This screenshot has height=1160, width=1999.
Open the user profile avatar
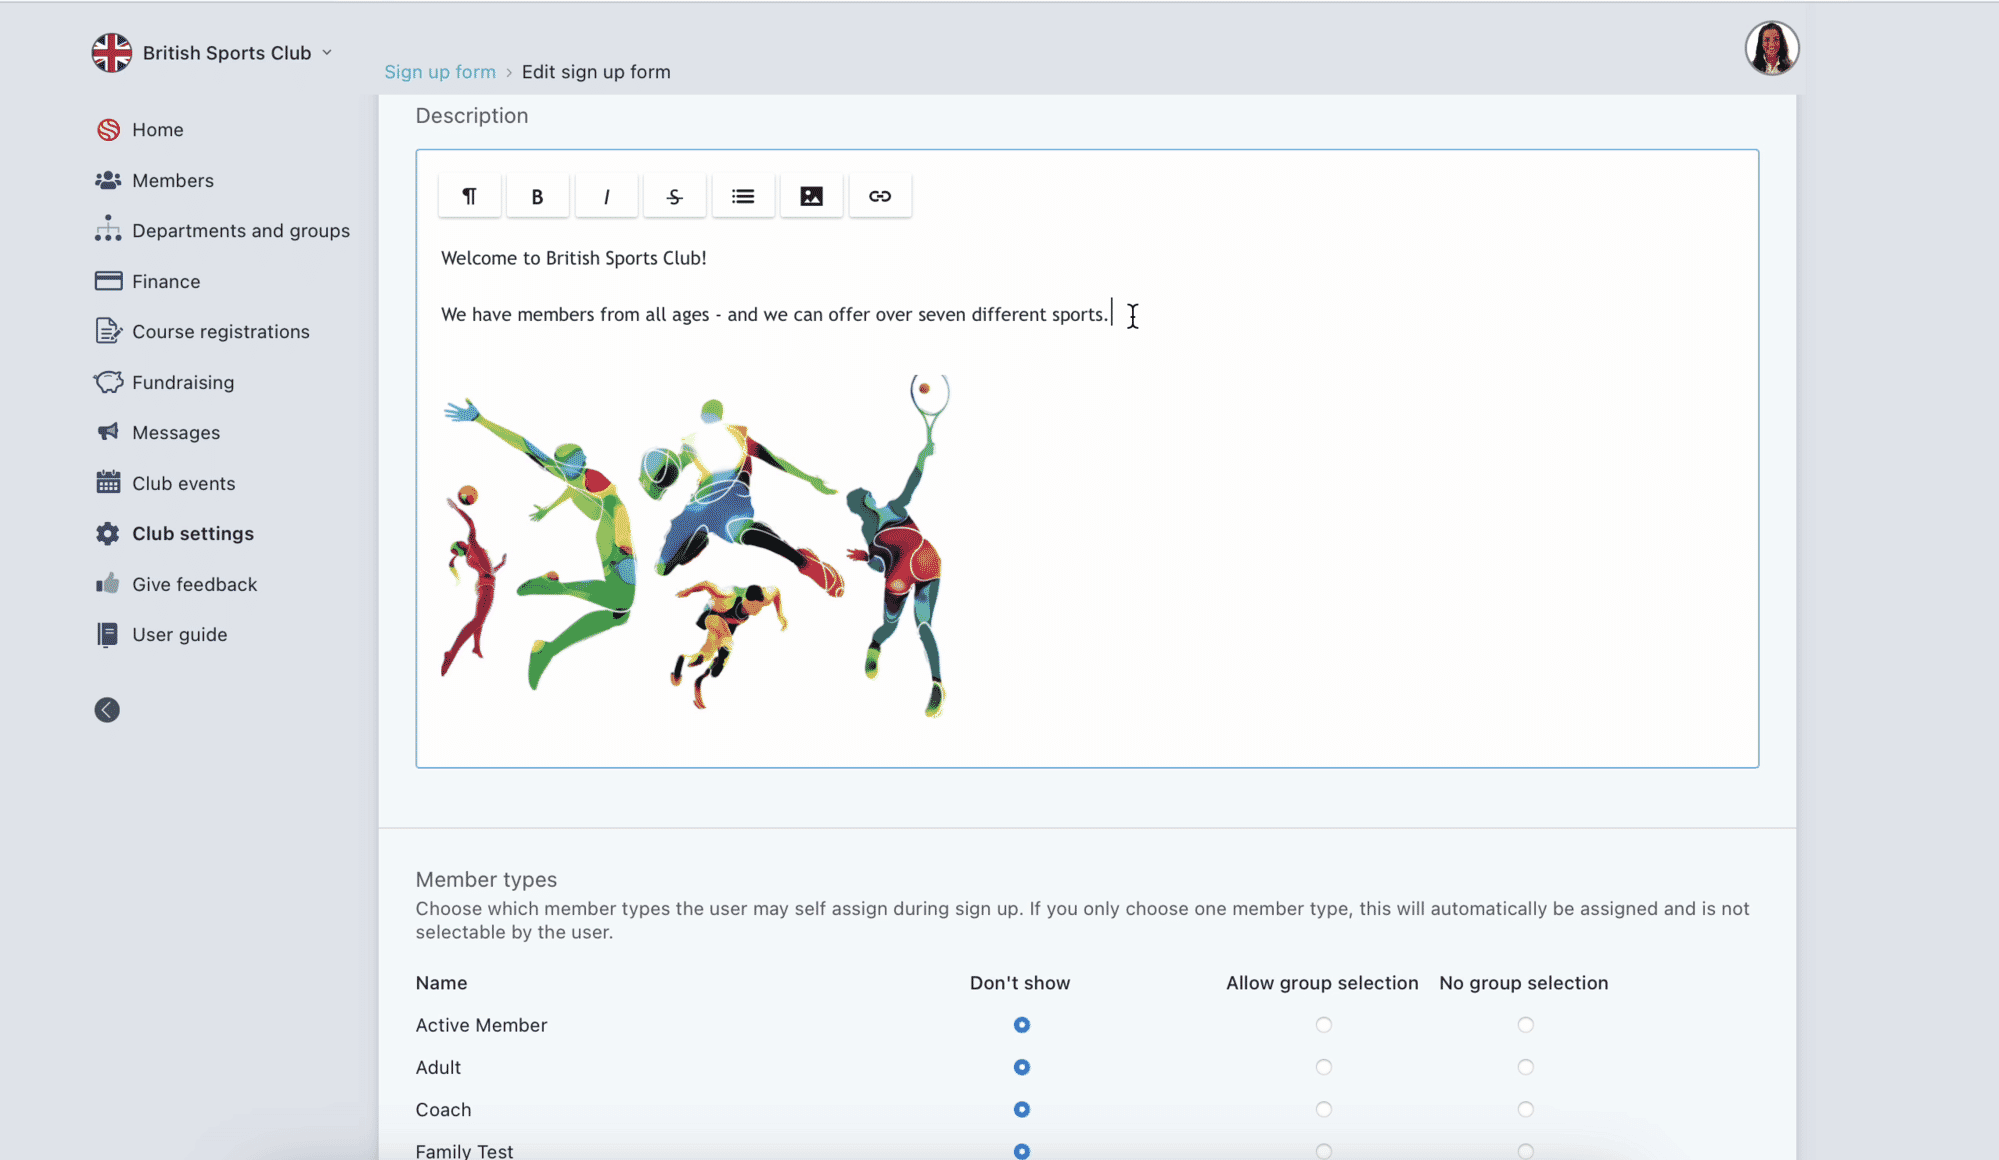click(1771, 47)
